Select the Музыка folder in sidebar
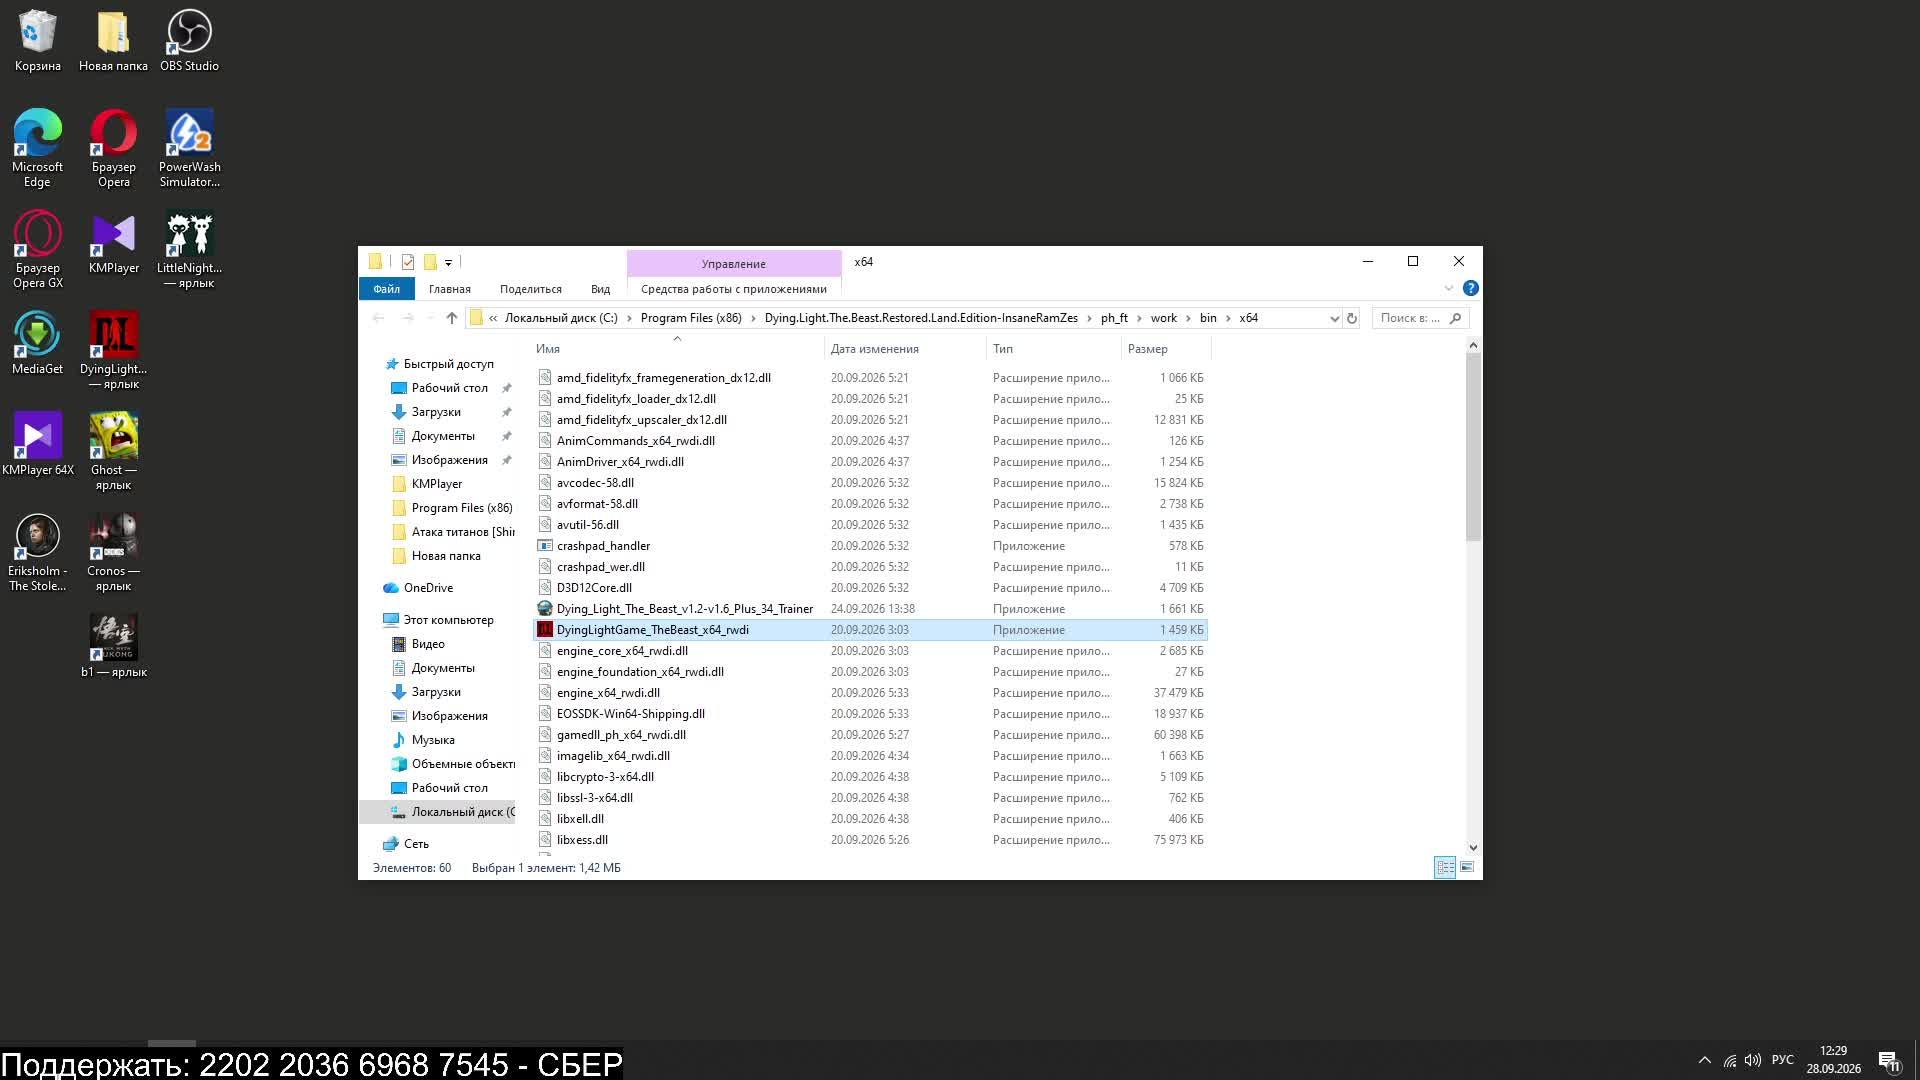The height and width of the screenshot is (1080, 1920). pos(433,740)
